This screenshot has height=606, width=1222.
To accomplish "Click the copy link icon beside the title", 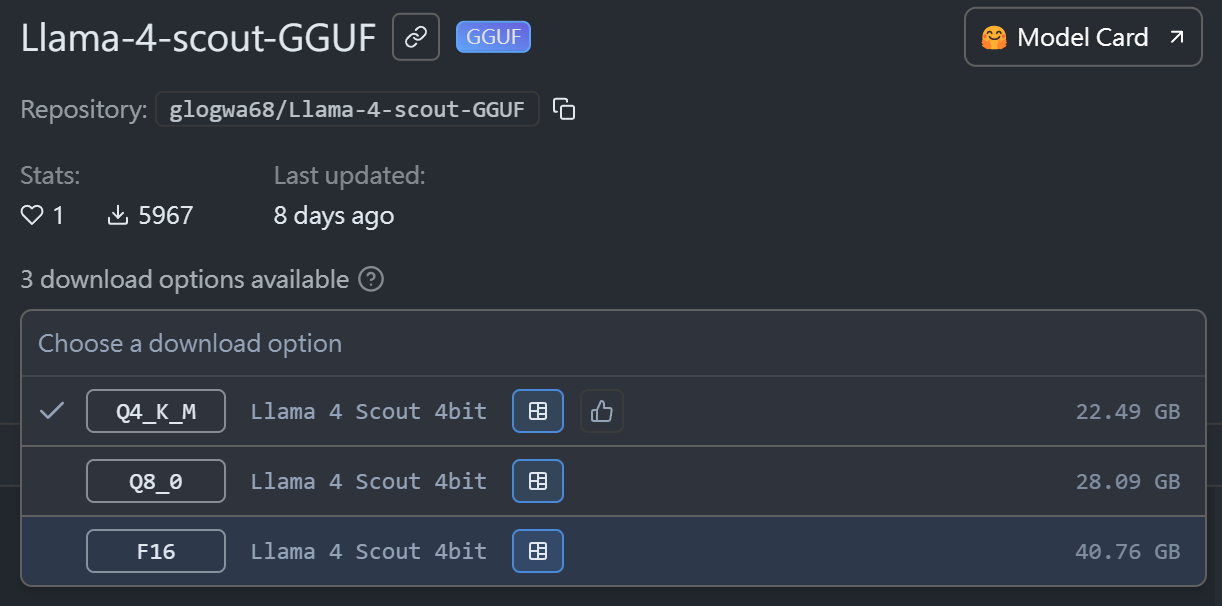I will tap(416, 38).
